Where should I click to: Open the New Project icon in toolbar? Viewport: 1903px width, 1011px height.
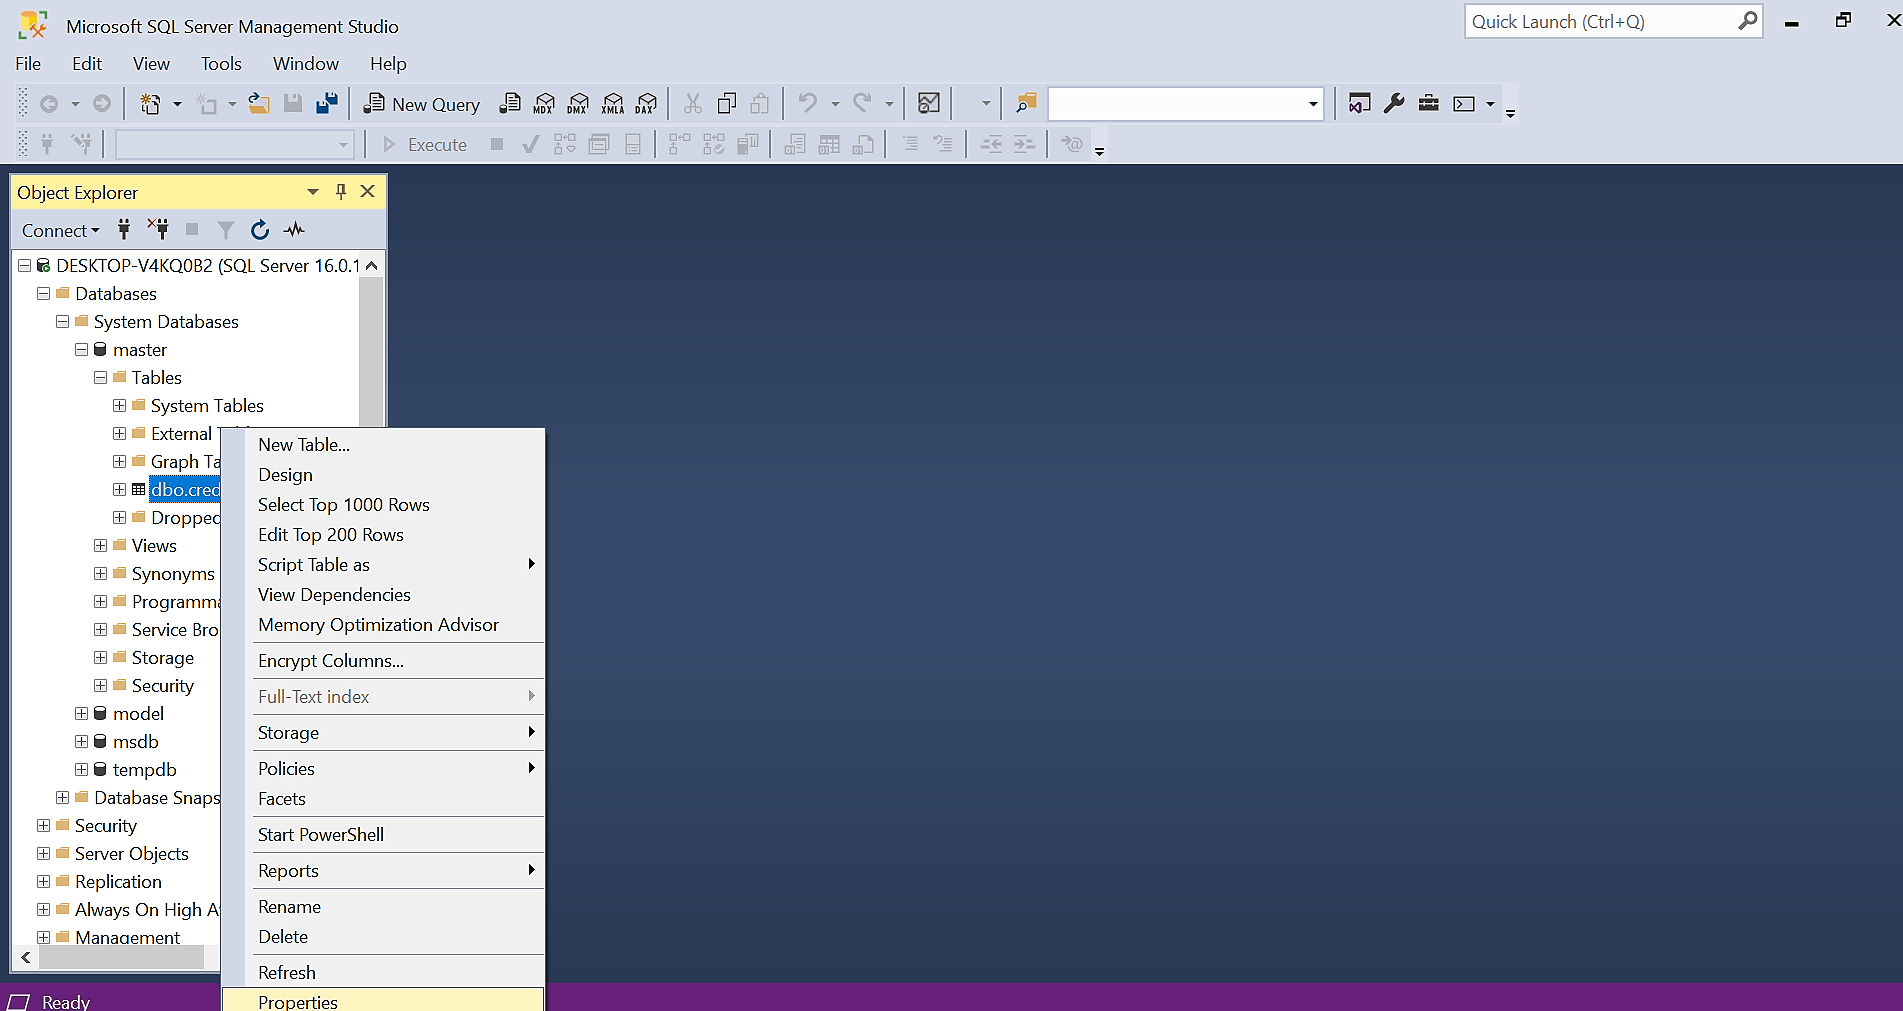[x=150, y=104]
